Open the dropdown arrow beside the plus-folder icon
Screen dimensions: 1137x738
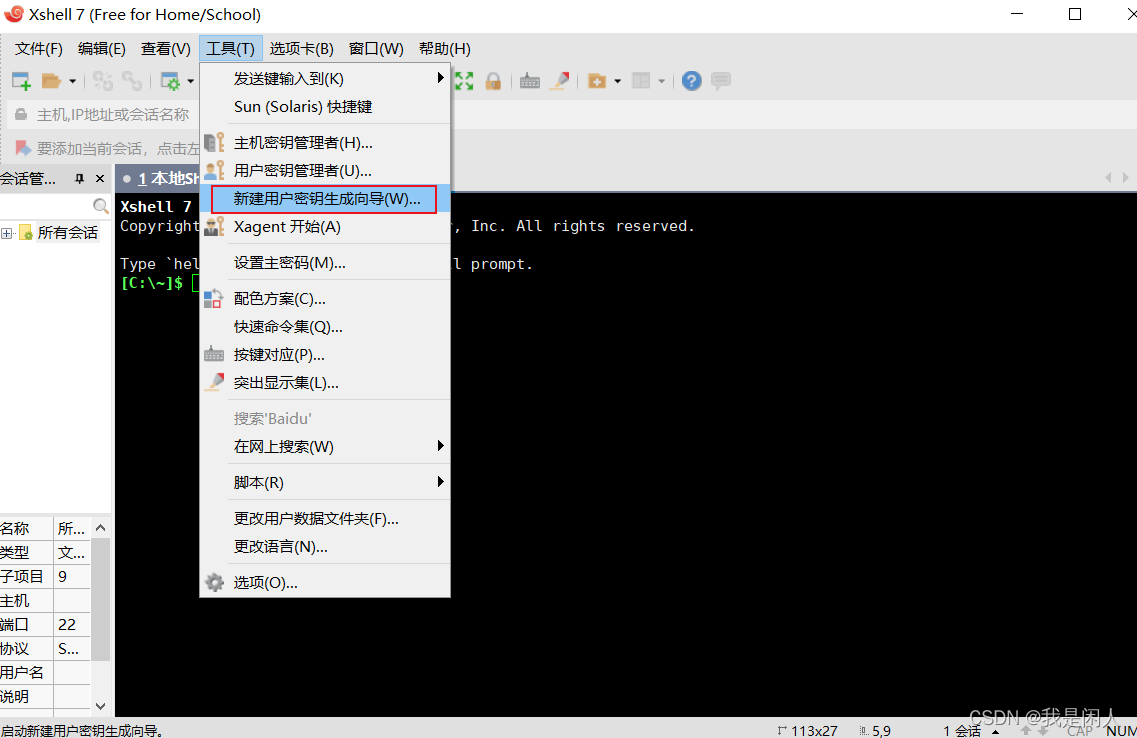pos(618,81)
